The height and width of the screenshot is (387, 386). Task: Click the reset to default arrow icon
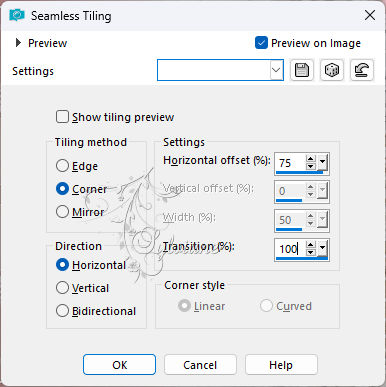(362, 70)
